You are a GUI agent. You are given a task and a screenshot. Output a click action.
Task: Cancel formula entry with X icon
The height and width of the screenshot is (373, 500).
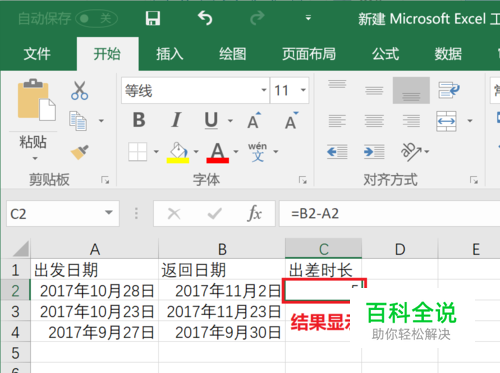click(x=174, y=214)
